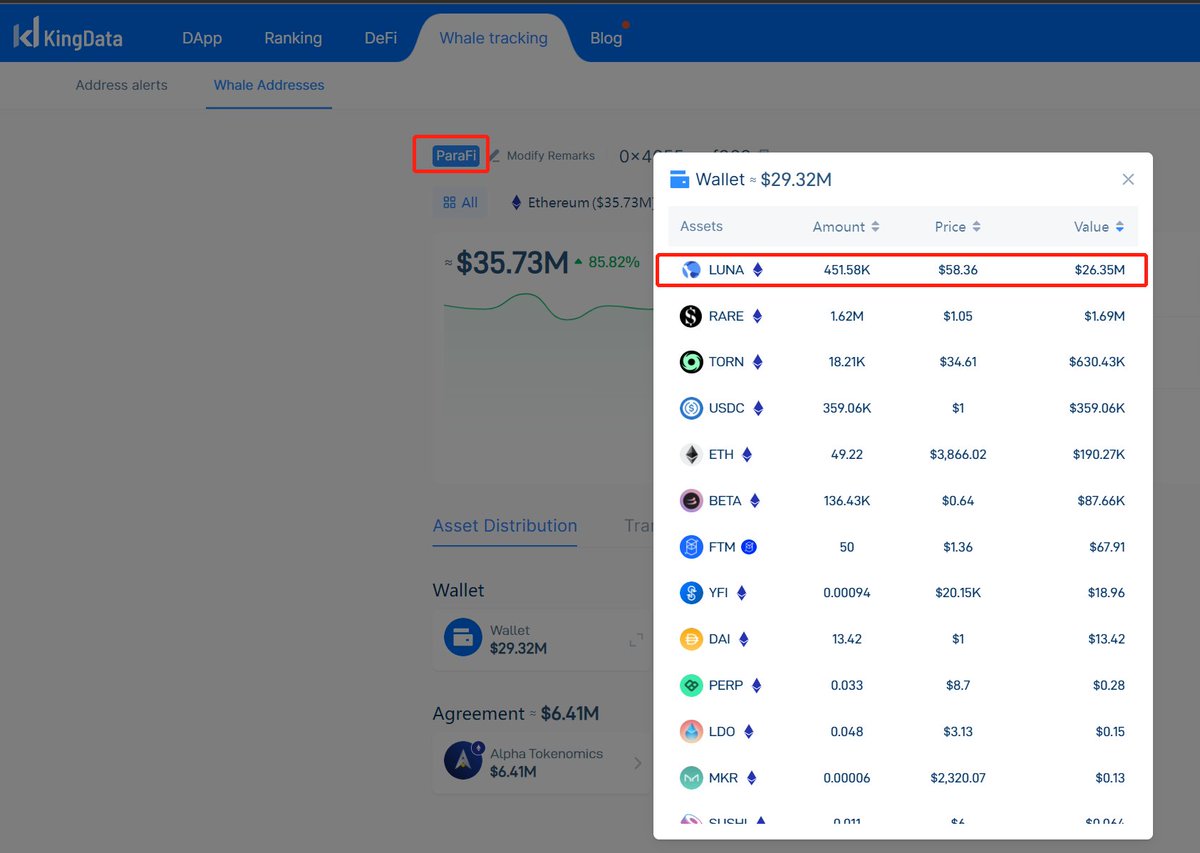Select the Whale tracking tab

click(494, 38)
